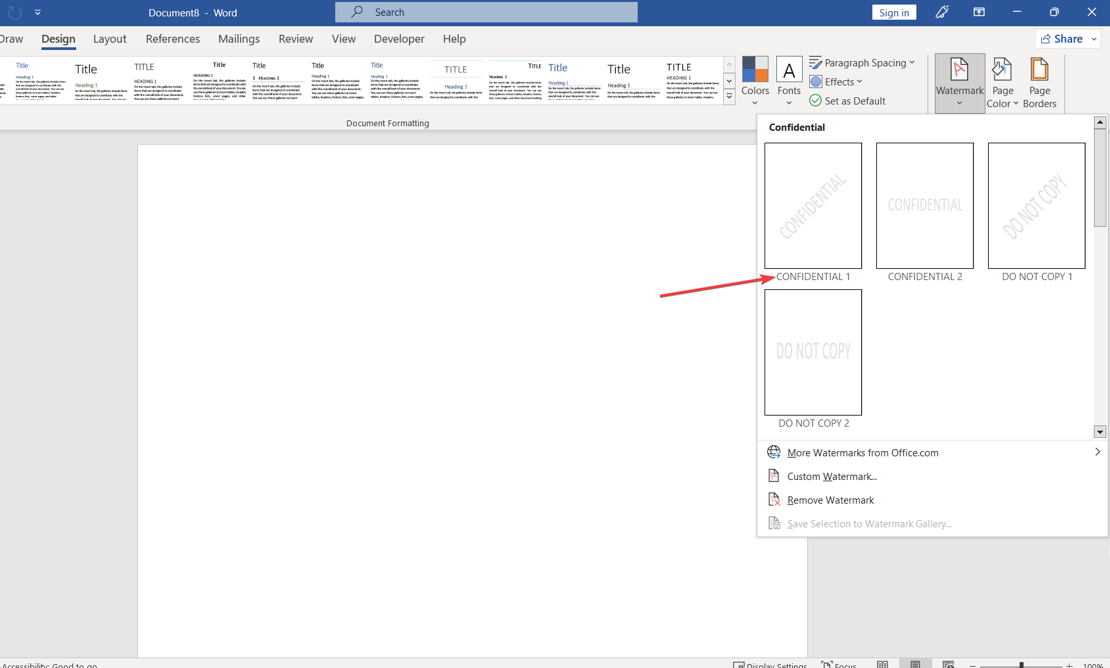
Task: Click the 'DO NOT COPY 1' caption label
Action: [1036, 277]
